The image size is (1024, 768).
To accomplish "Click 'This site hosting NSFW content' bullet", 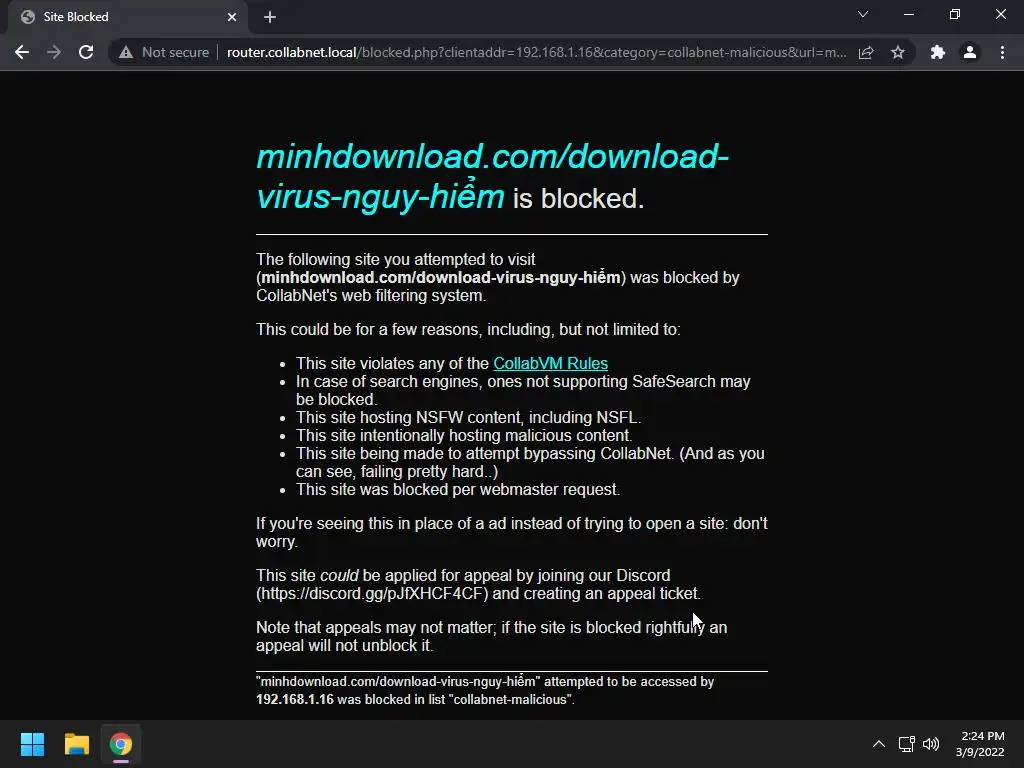I will [x=468, y=417].
